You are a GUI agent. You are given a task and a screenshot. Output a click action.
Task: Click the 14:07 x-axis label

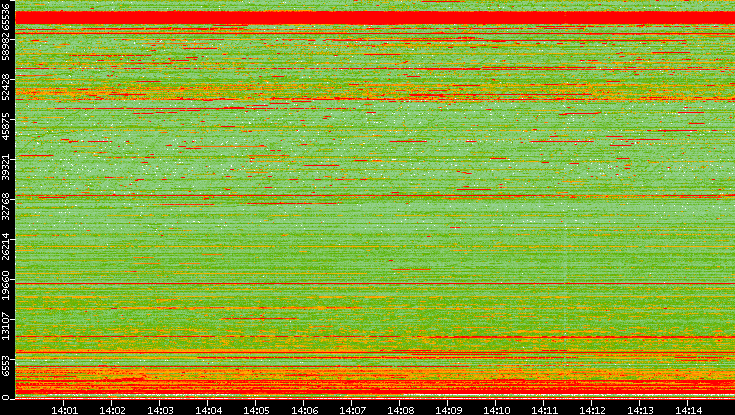click(x=352, y=410)
